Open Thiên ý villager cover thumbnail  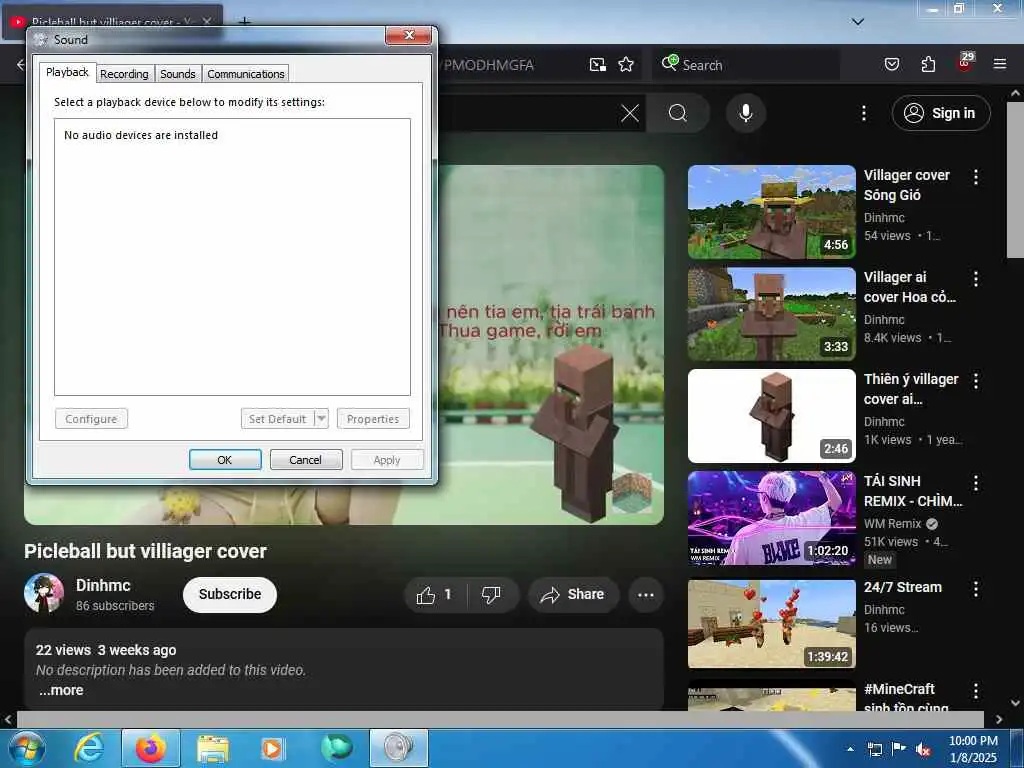(x=771, y=416)
